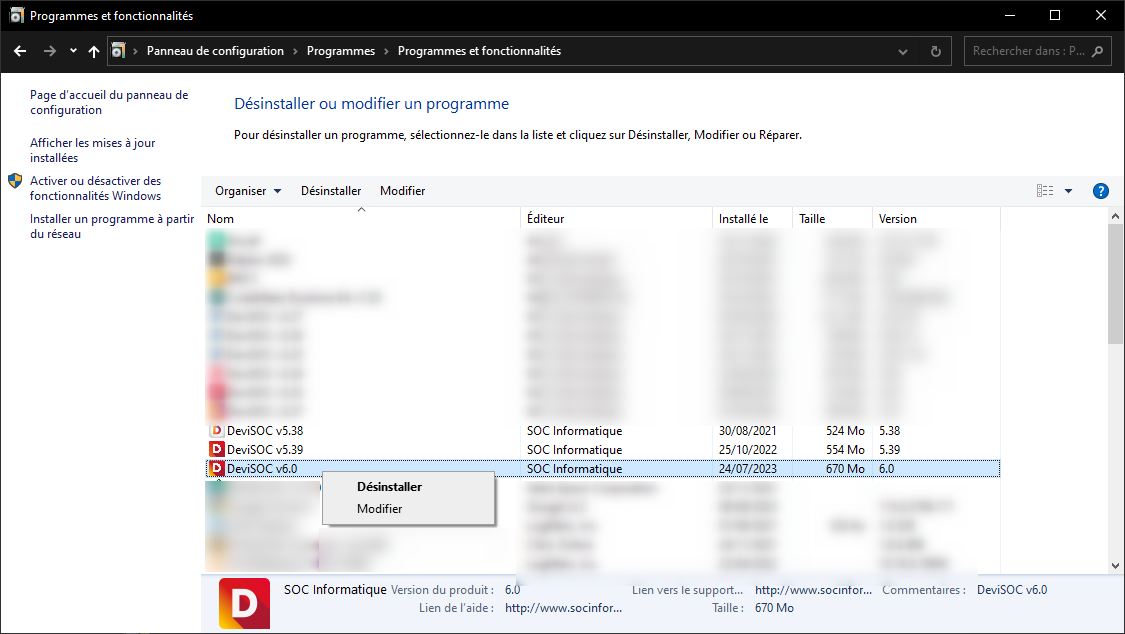Open the Organiser dropdown menu
Image resolution: width=1125 pixels, height=634 pixels.
click(x=248, y=191)
